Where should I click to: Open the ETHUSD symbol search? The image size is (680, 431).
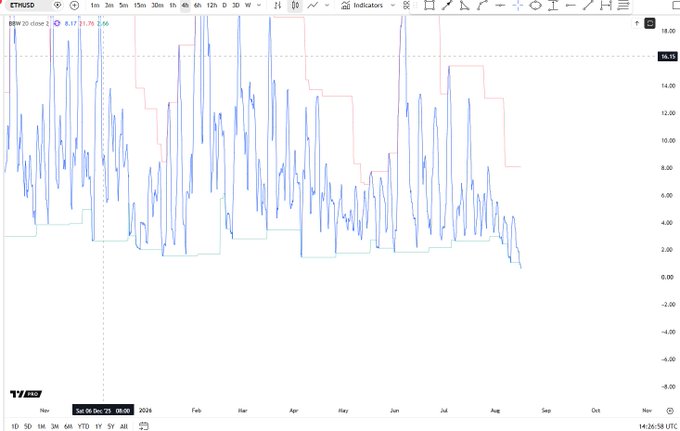tap(22, 5)
